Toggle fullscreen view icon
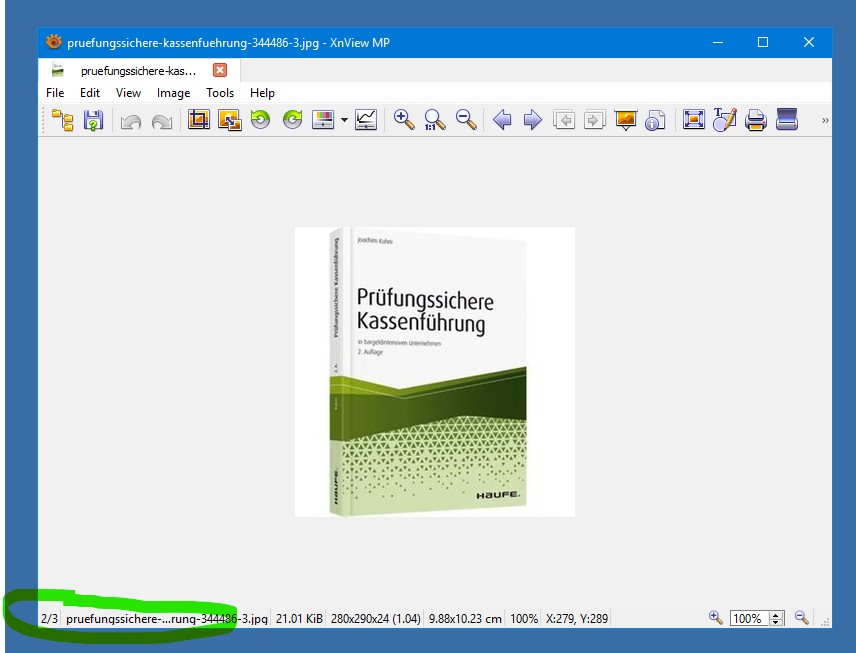Image resolution: width=856 pixels, height=653 pixels. click(x=694, y=120)
